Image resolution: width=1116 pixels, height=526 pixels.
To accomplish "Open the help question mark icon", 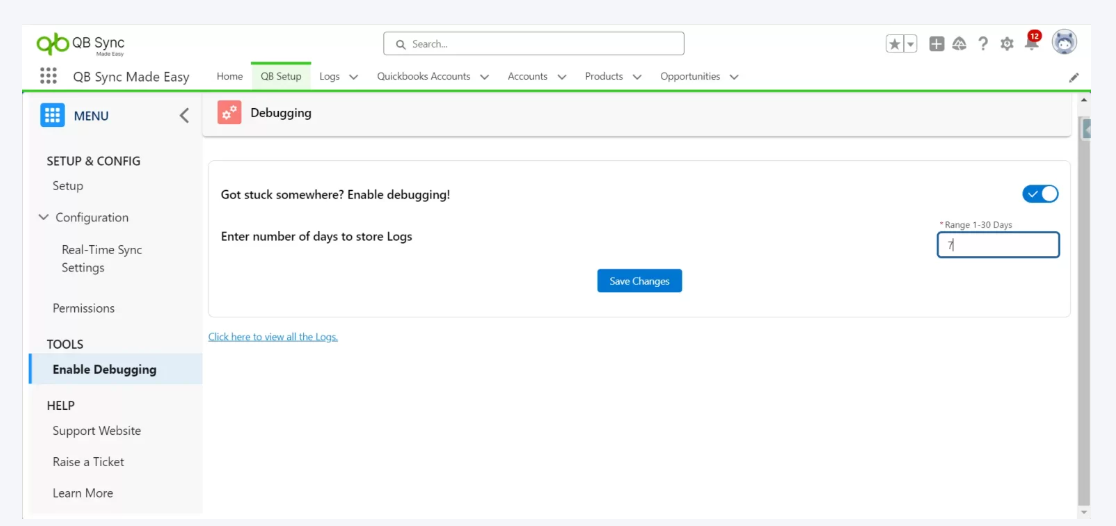I will coord(983,44).
